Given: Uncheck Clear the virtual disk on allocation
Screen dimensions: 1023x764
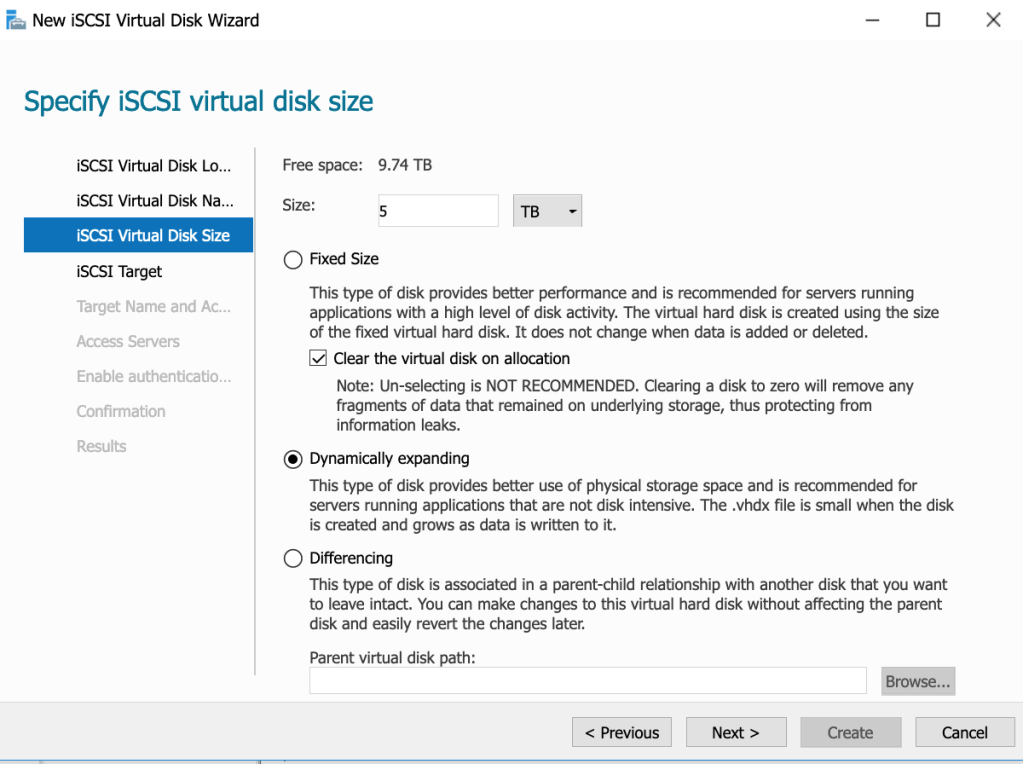Looking at the screenshot, I should 318,359.
